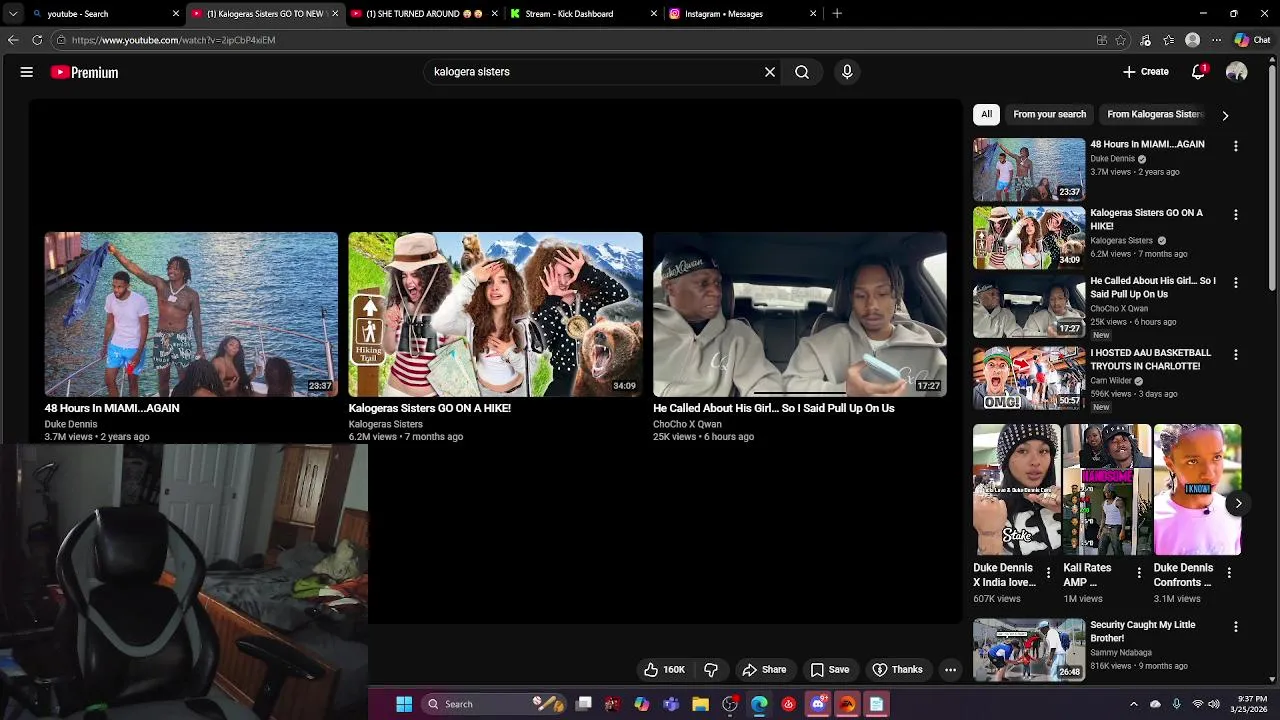
Task: Open options for Kali Rates AMP short
Action: 1139,573
